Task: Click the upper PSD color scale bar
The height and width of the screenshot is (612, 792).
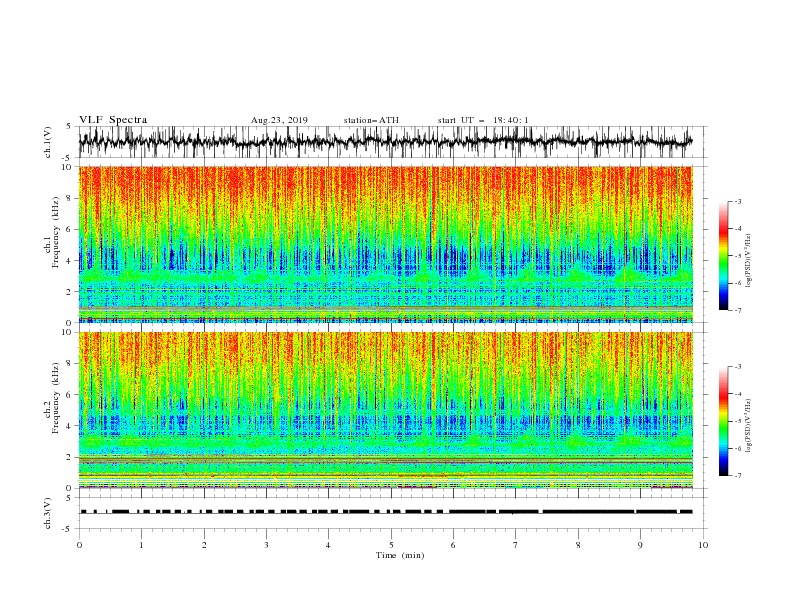Action: pos(723,256)
